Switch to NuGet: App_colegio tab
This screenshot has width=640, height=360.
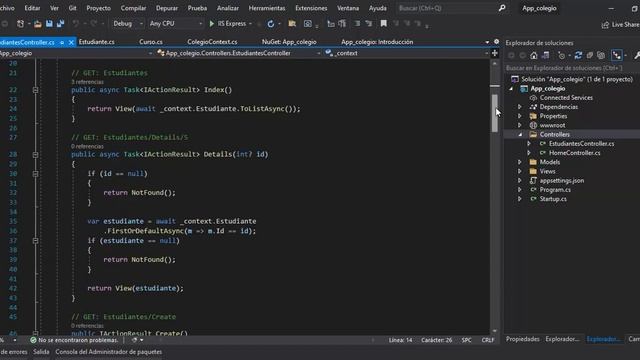[x=289, y=42]
